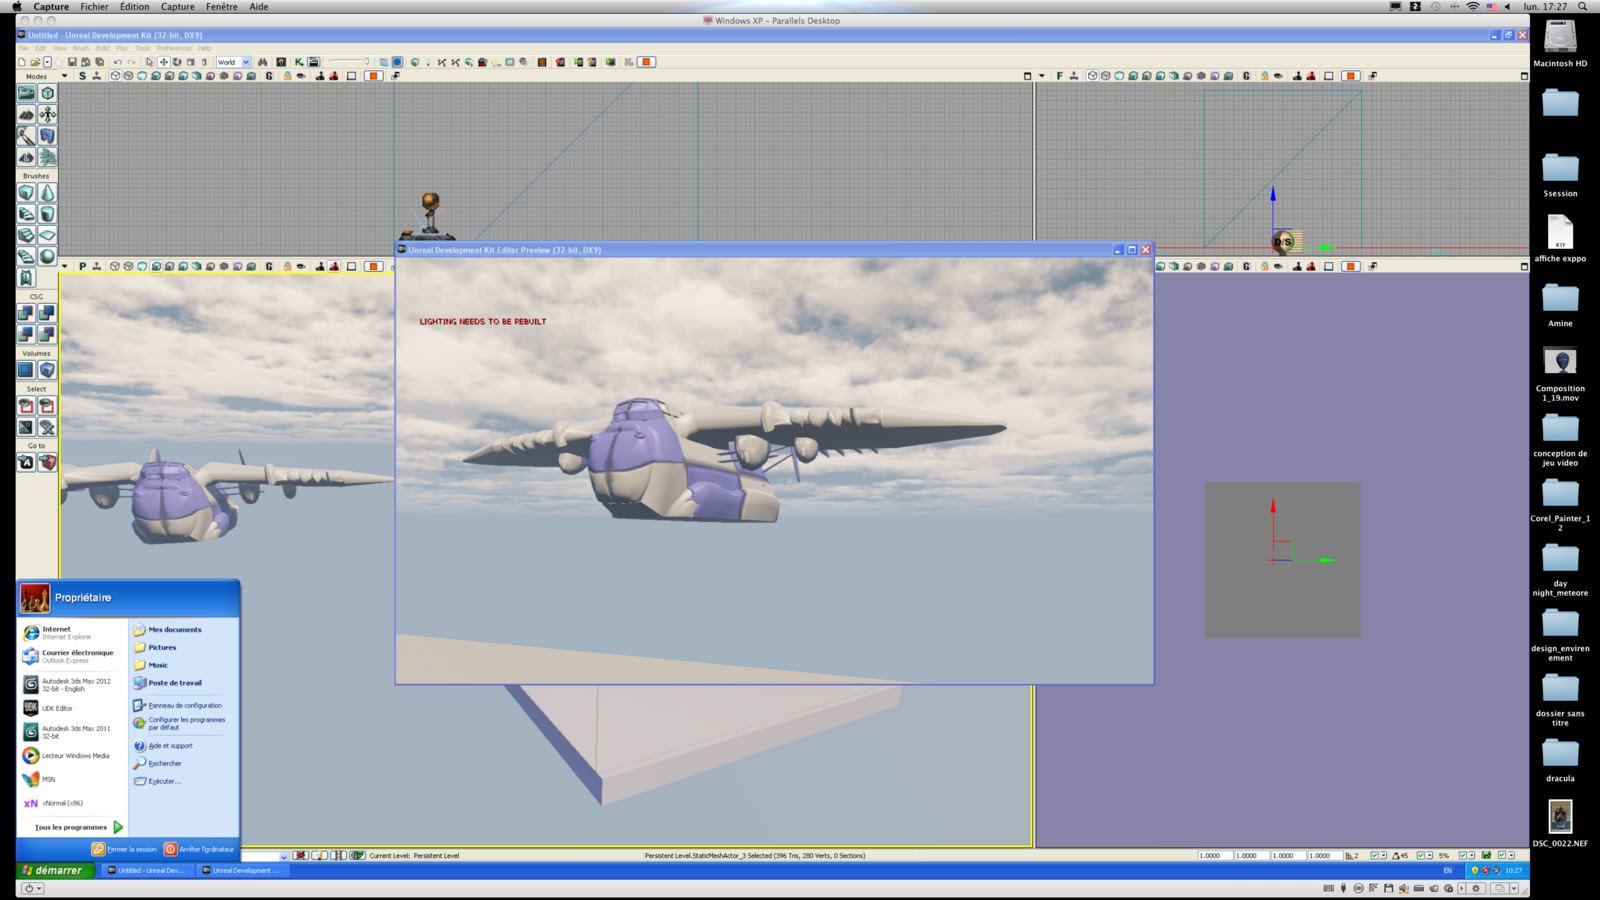Open the Build menu in UDK
This screenshot has width=1600, height=900.
102,48
